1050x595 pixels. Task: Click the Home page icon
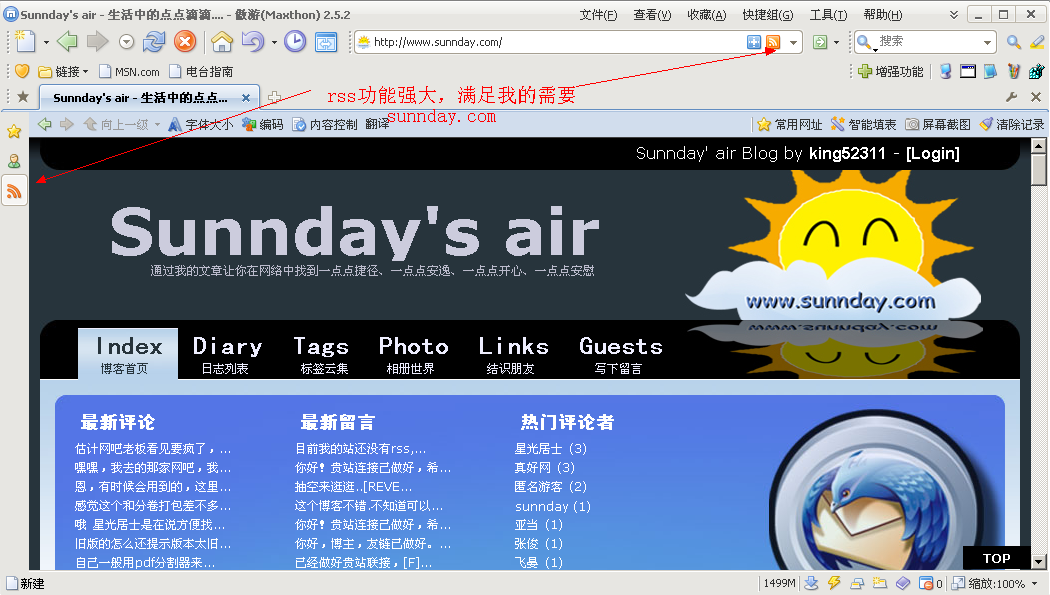[222, 41]
